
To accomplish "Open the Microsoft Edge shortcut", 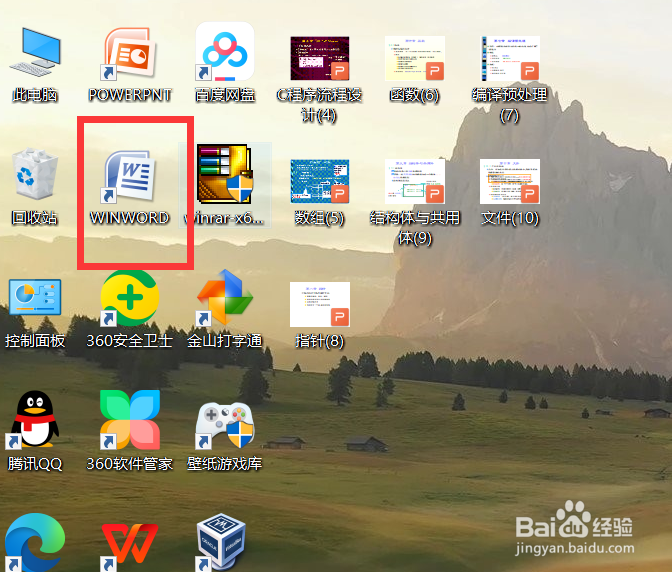I will point(34,542).
